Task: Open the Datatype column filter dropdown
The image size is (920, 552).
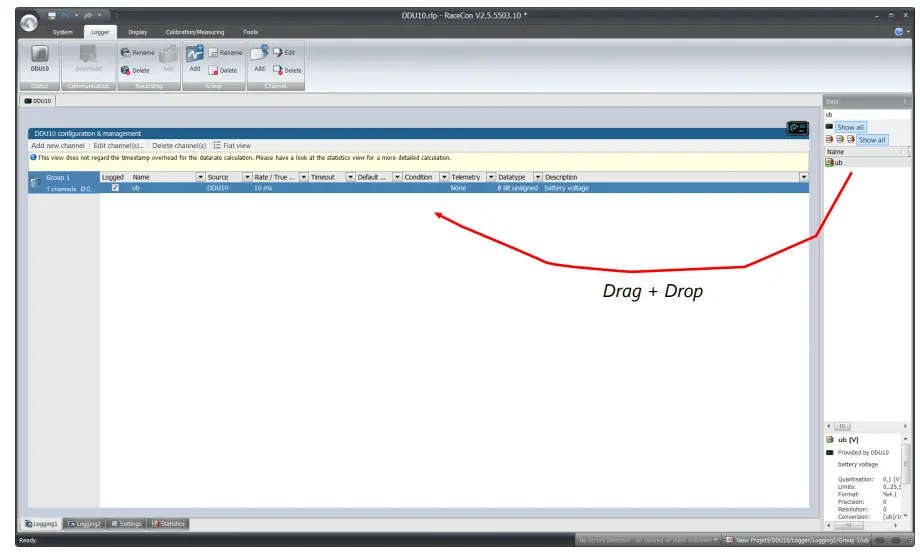Action: (537, 177)
